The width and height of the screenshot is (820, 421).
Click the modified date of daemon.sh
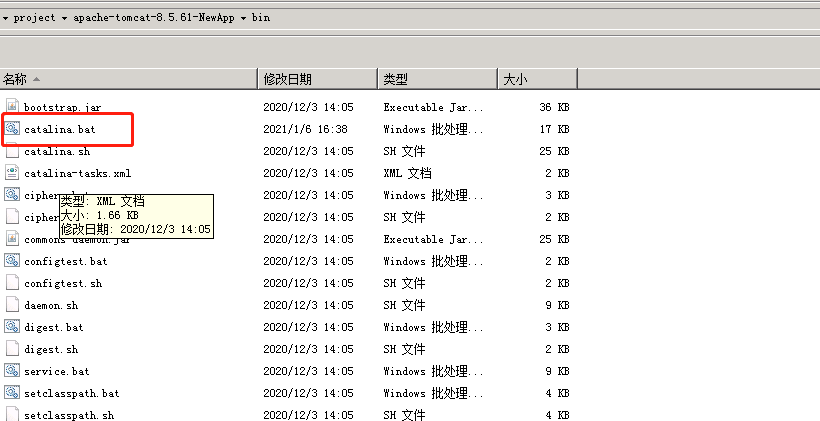[x=309, y=305]
